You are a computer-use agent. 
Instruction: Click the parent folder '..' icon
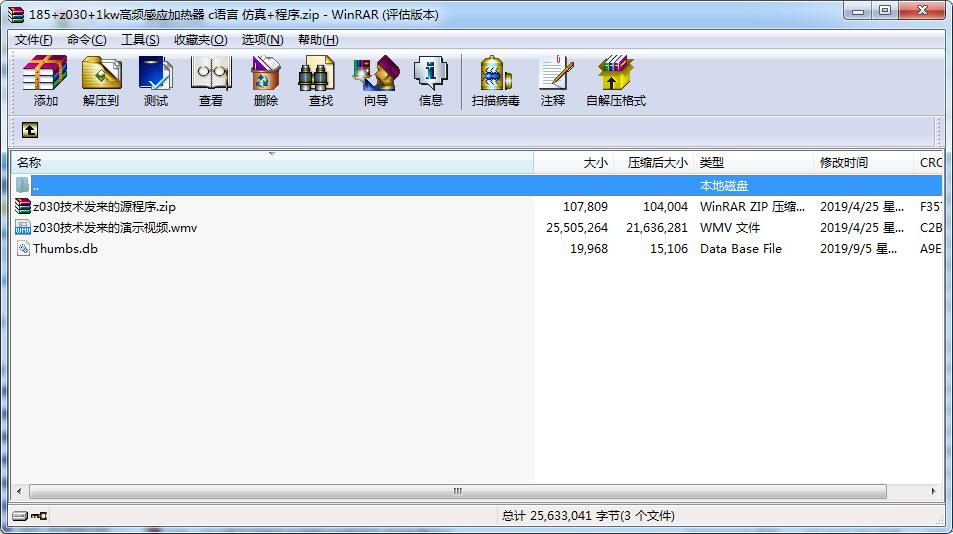click(22, 185)
